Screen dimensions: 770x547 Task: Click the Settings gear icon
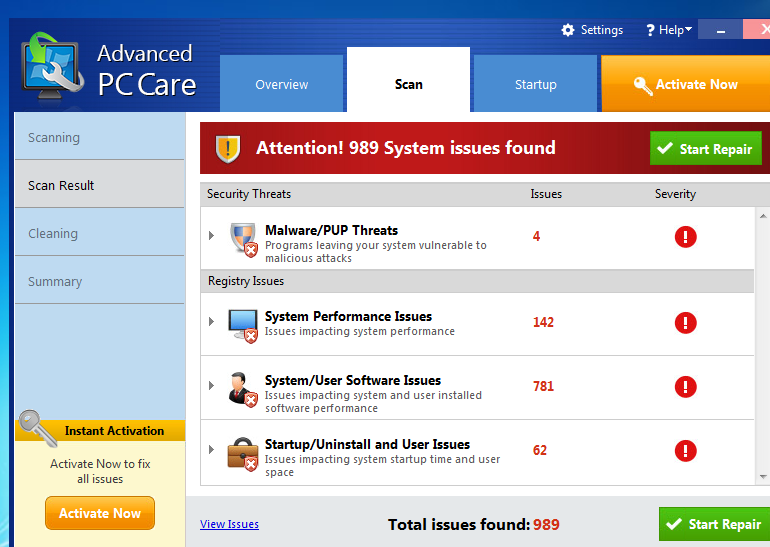click(568, 30)
